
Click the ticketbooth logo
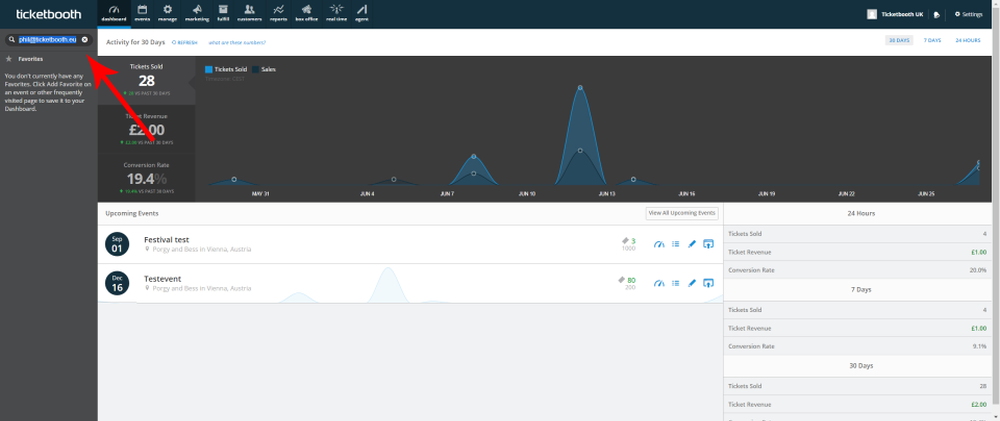click(x=48, y=14)
